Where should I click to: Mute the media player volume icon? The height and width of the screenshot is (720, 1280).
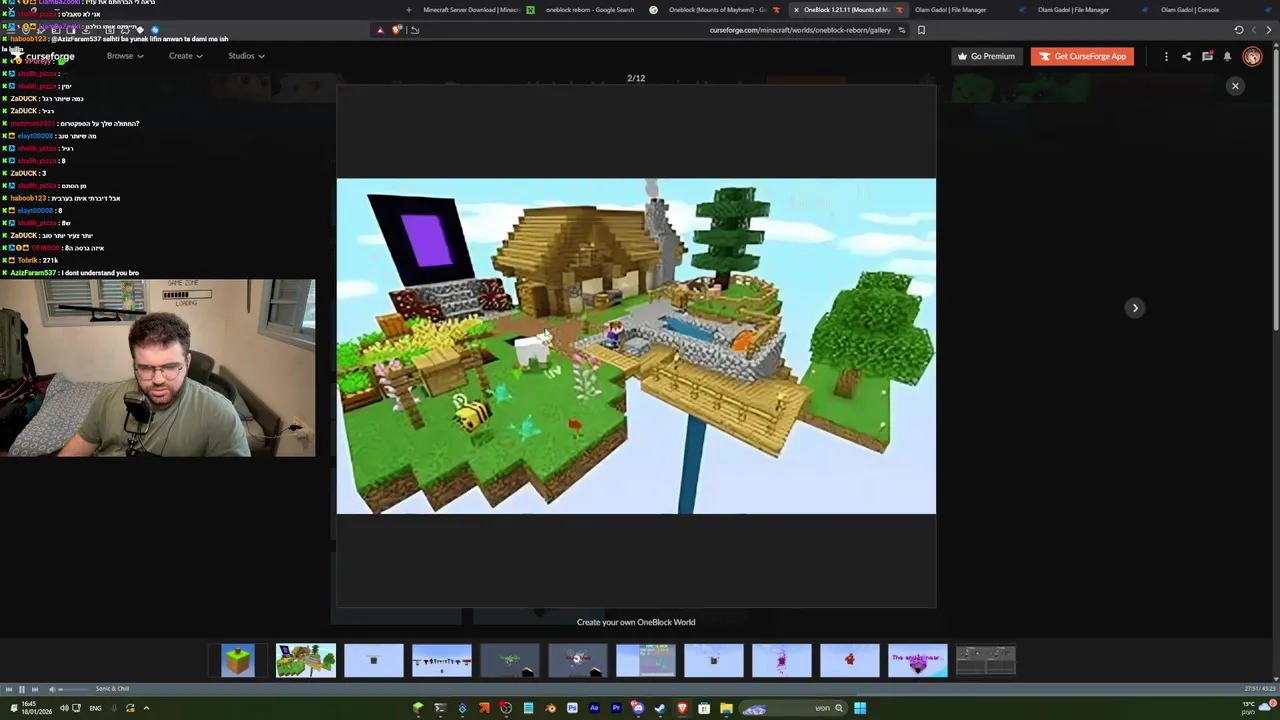pyautogui.click(x=50, y=689)
